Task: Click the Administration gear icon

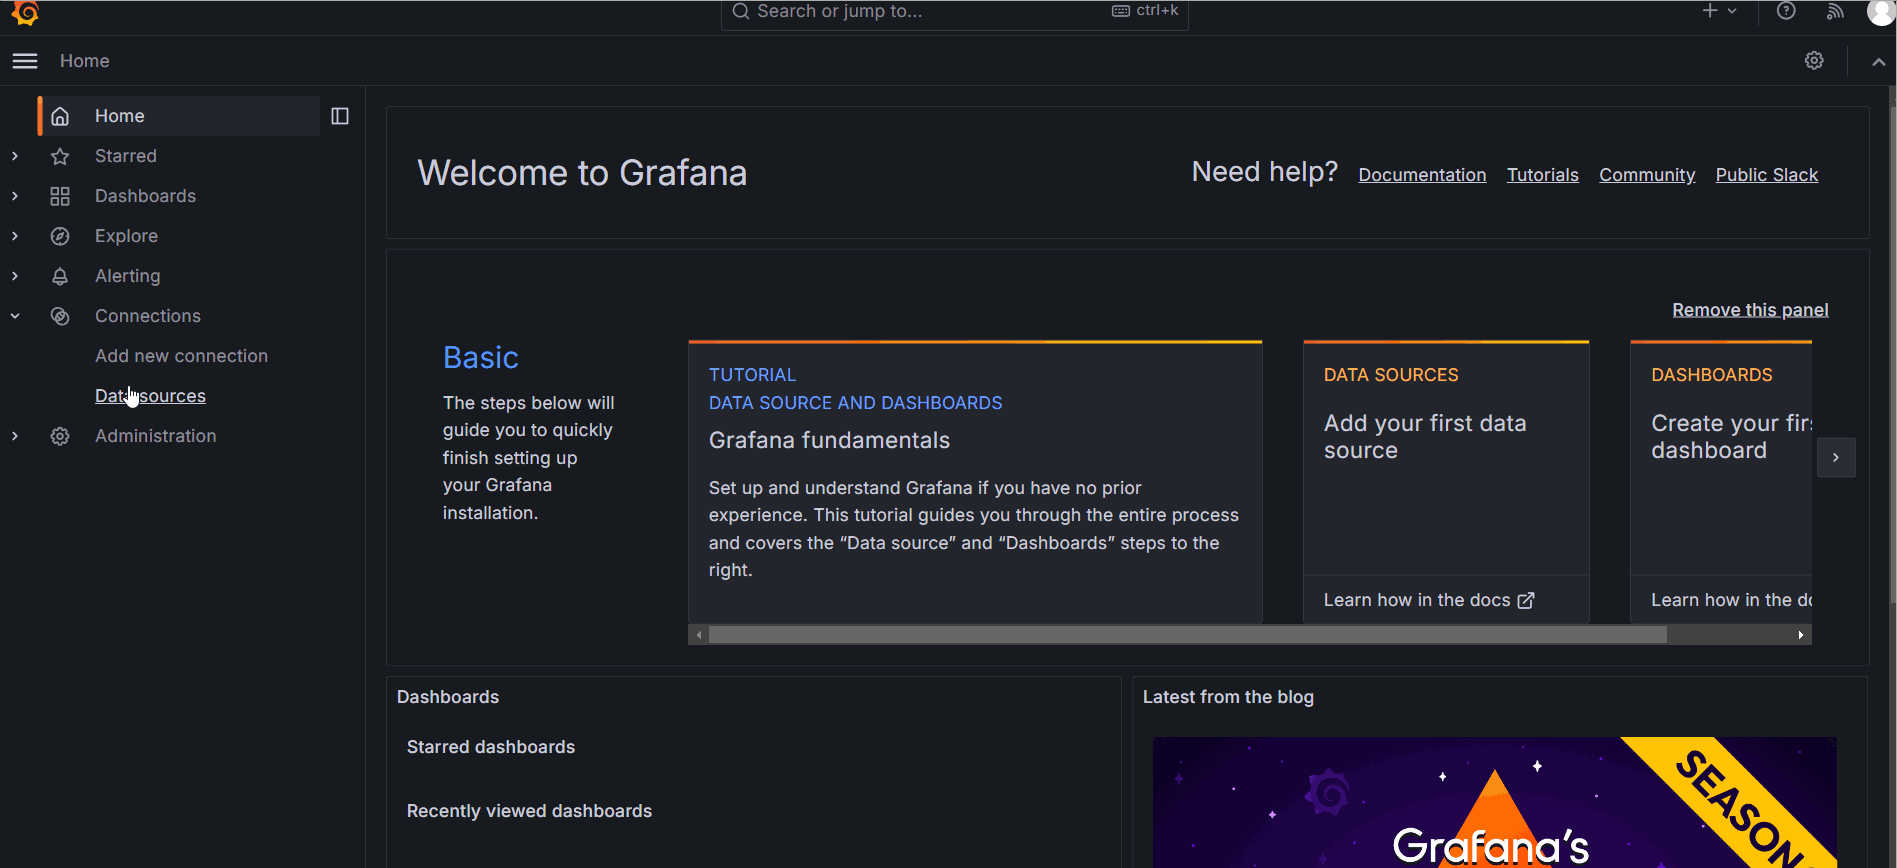Action: pos(60,436)
